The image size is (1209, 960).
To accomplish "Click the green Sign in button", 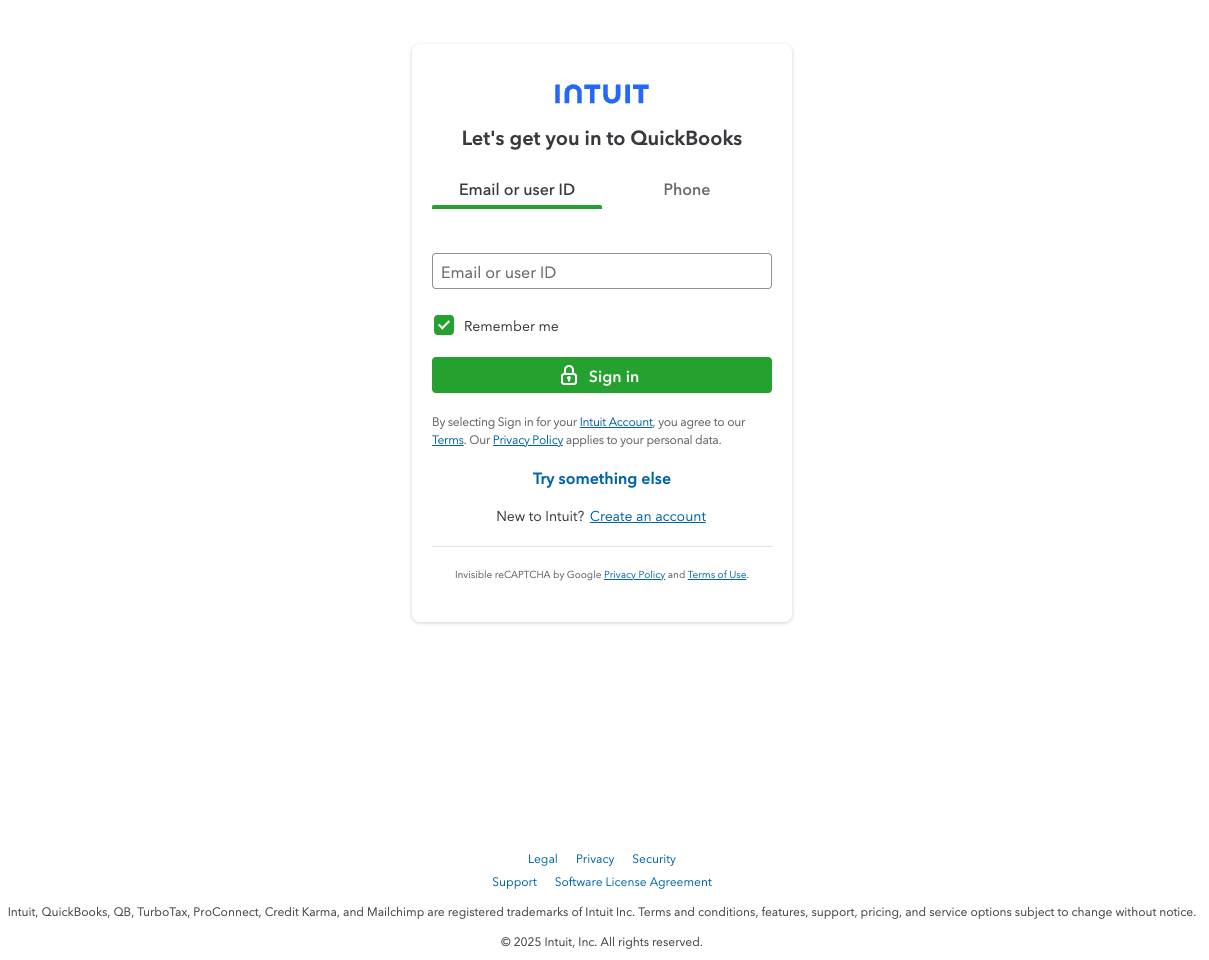I will pos(602,375).
